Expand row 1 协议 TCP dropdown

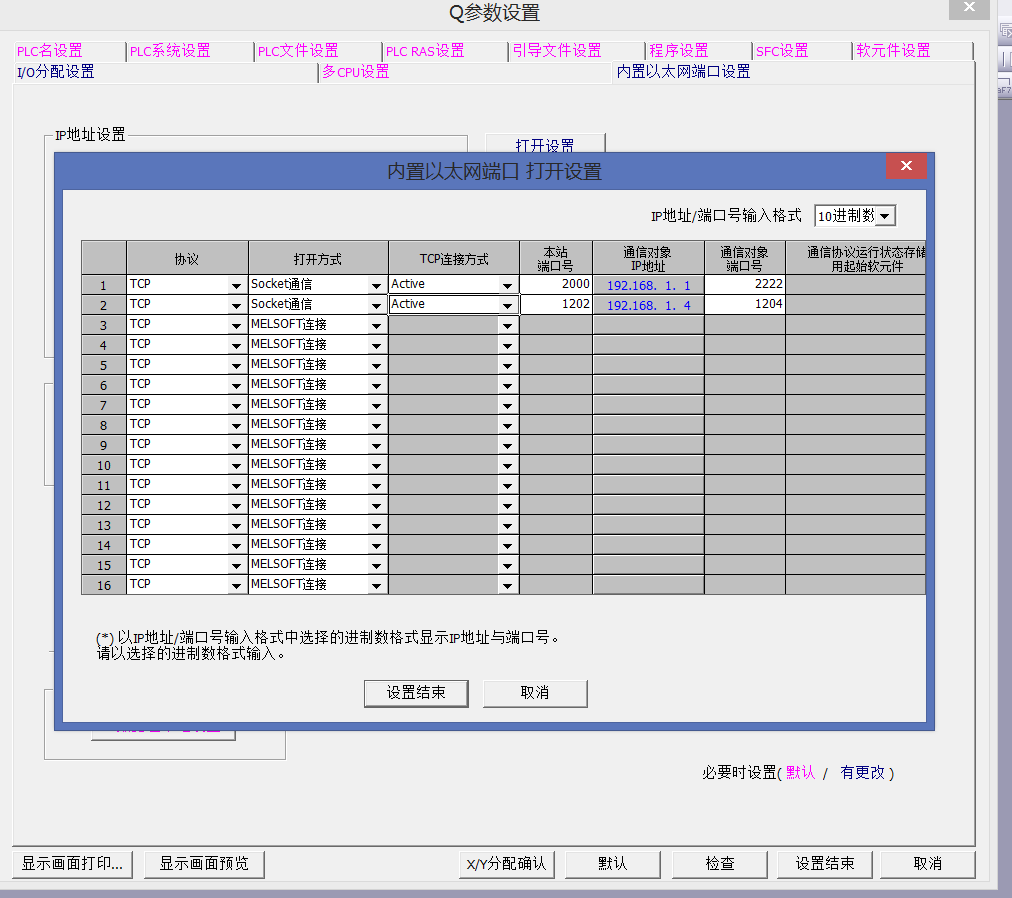coord(236,285)
